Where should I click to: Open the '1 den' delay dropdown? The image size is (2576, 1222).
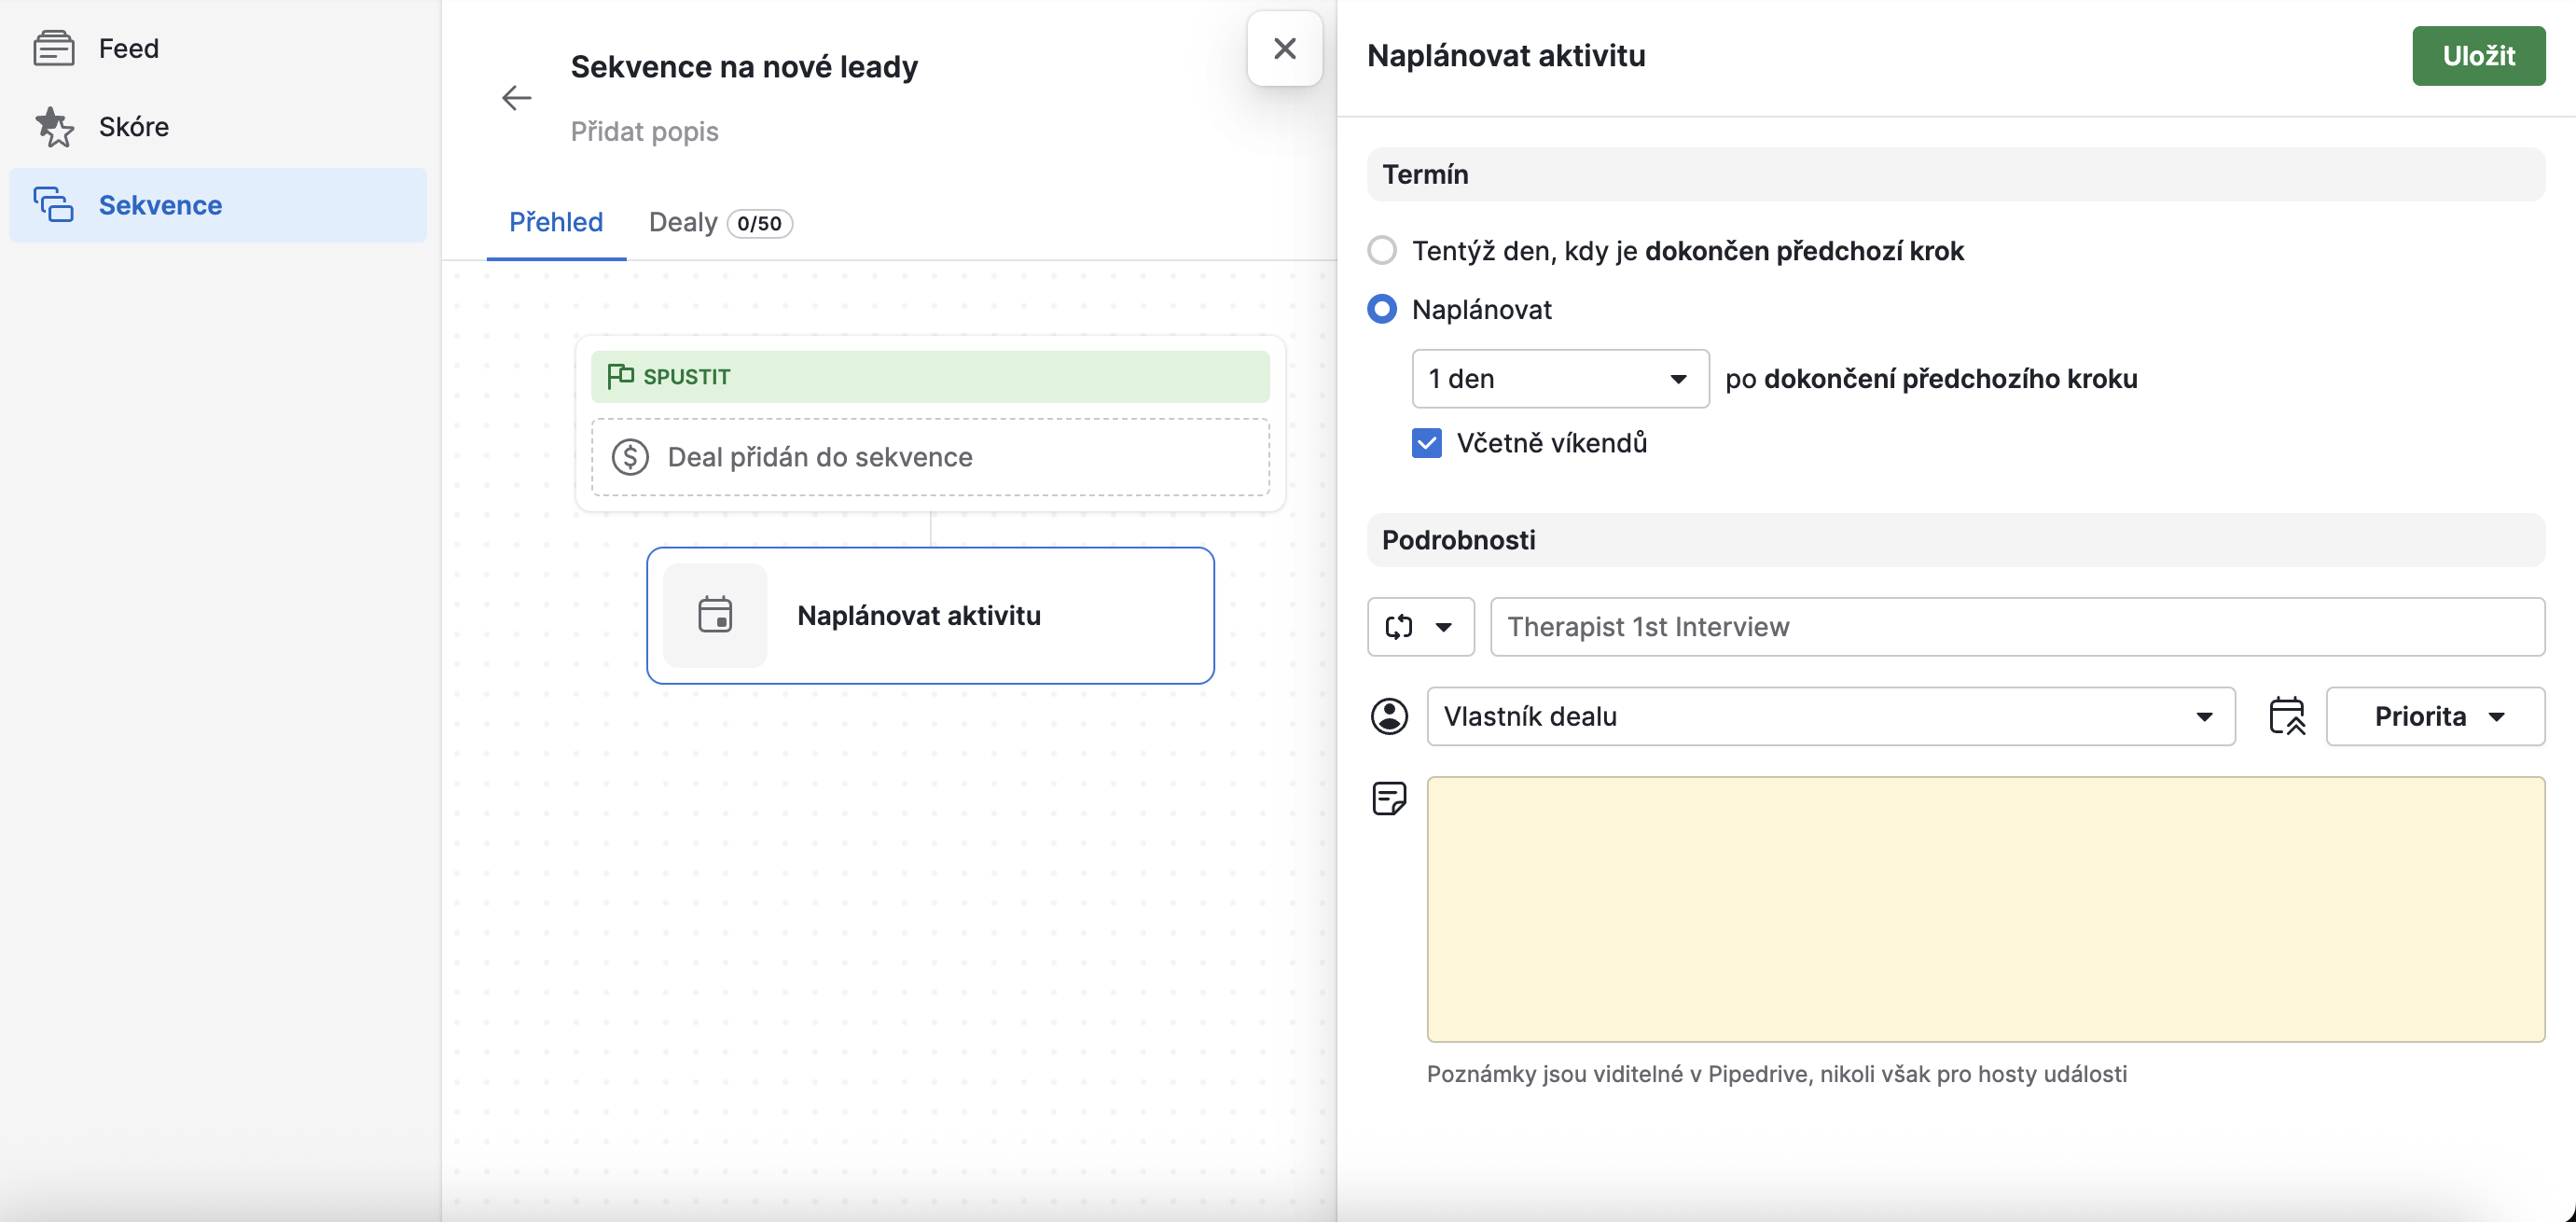click(1559, 379)
